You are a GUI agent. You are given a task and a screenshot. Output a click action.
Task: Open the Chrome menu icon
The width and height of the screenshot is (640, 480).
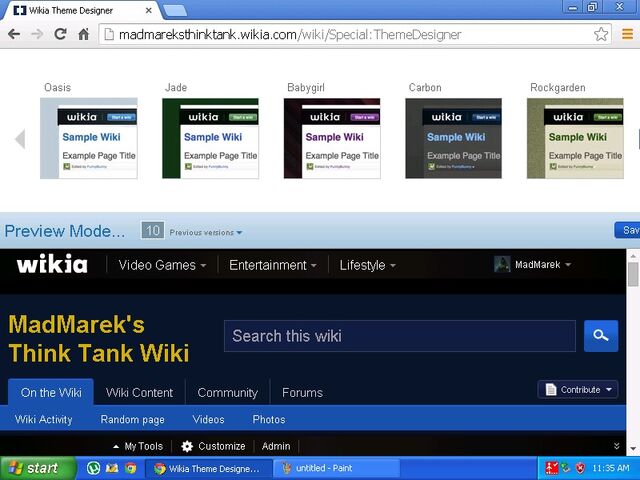[627, 34]
